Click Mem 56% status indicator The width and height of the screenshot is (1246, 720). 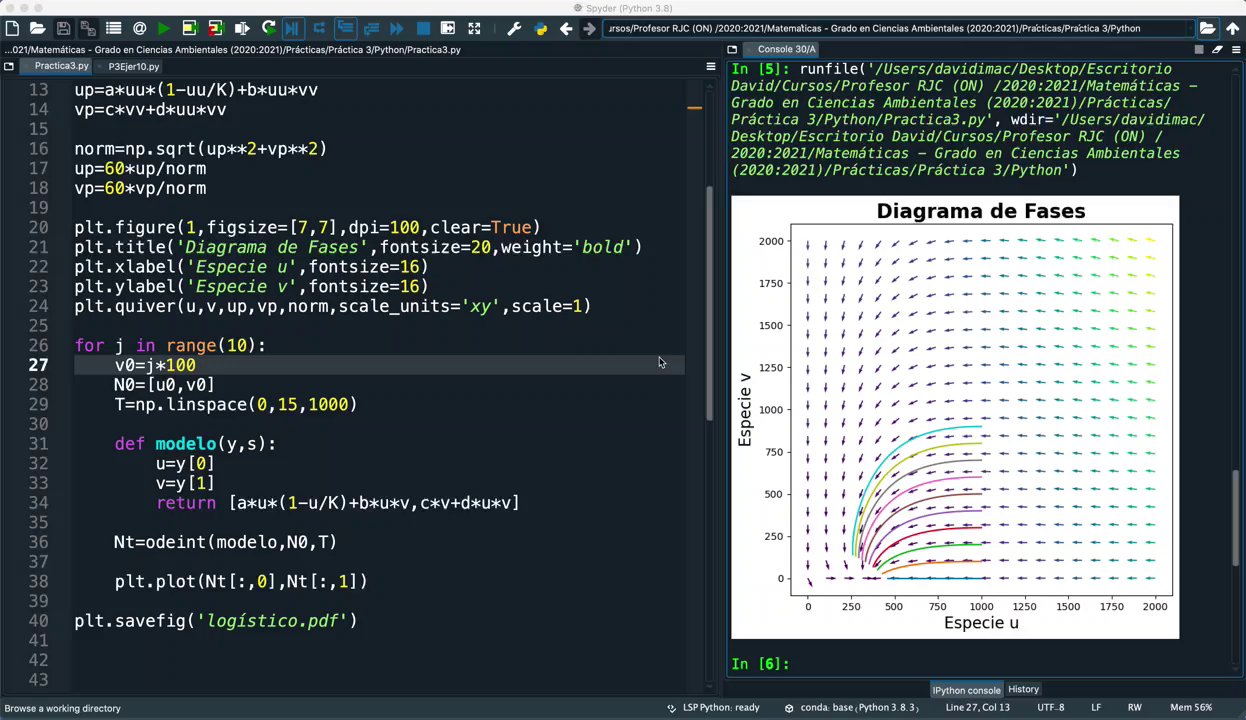(1190, 708)
